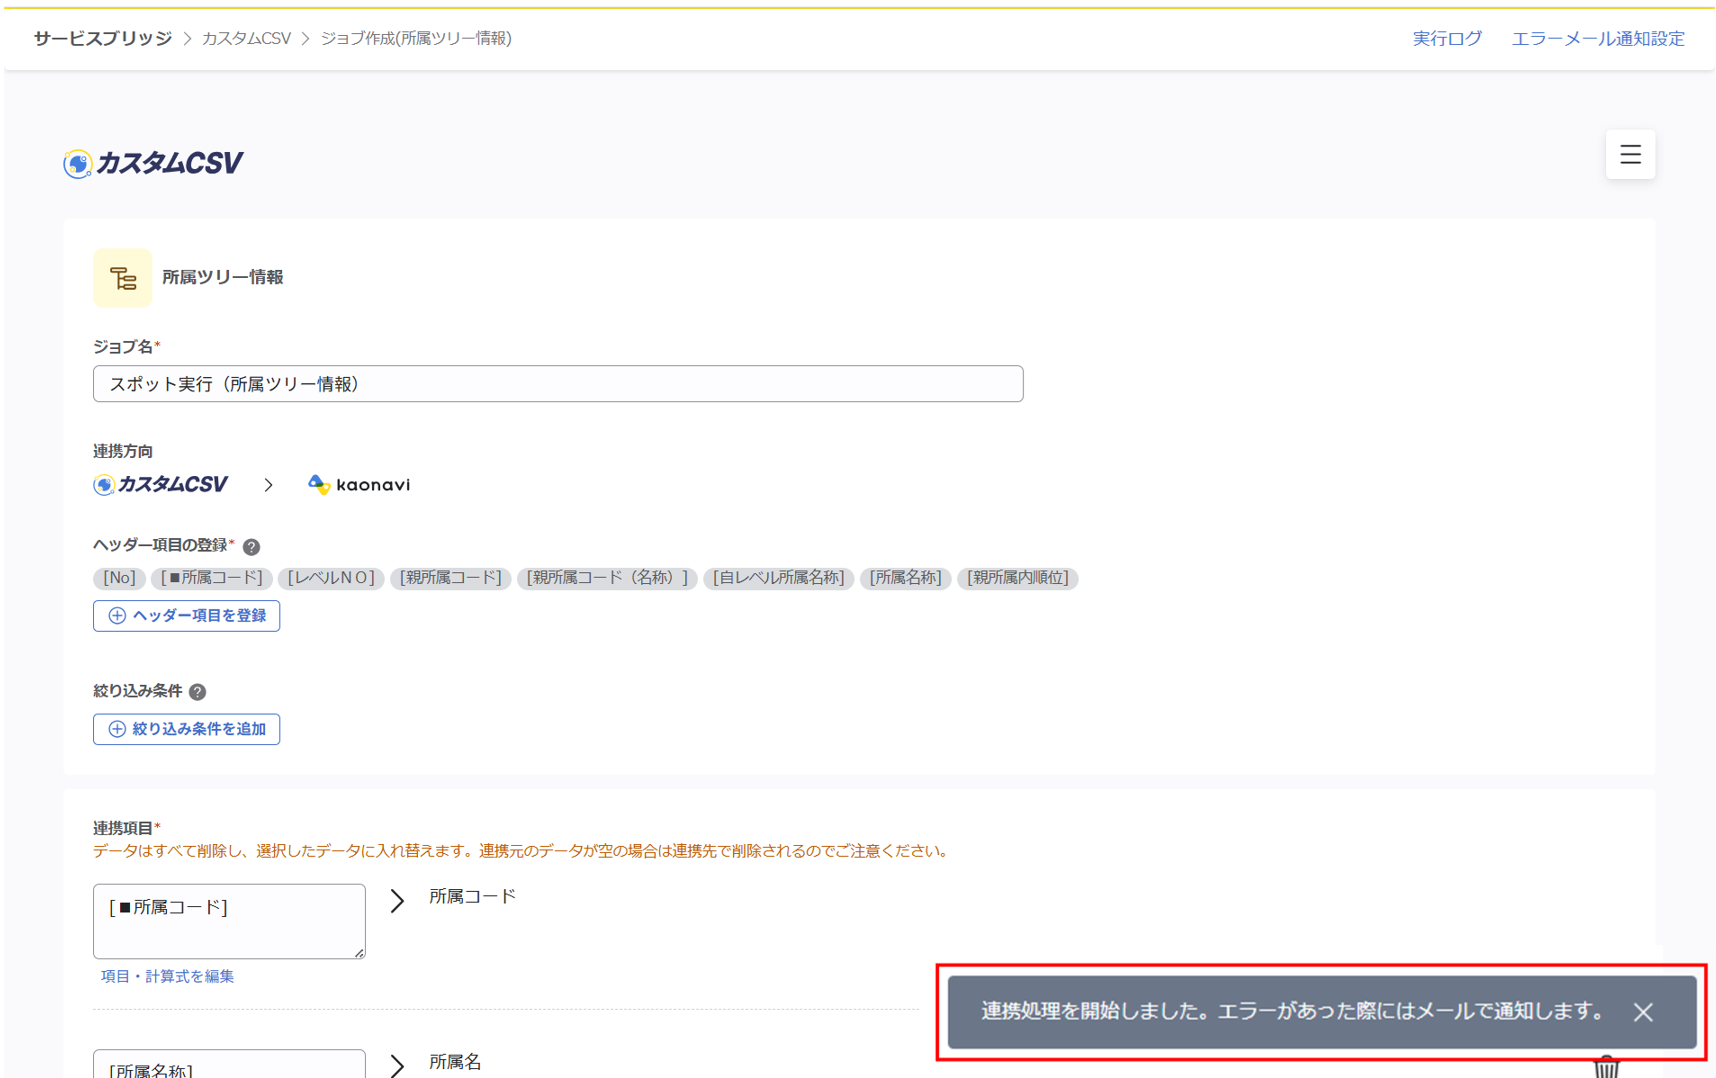Image resolution: width=1716 pixels, height=1078 pixels.
Task: Click the ジョブ名 input field
Action: [557, 383]
